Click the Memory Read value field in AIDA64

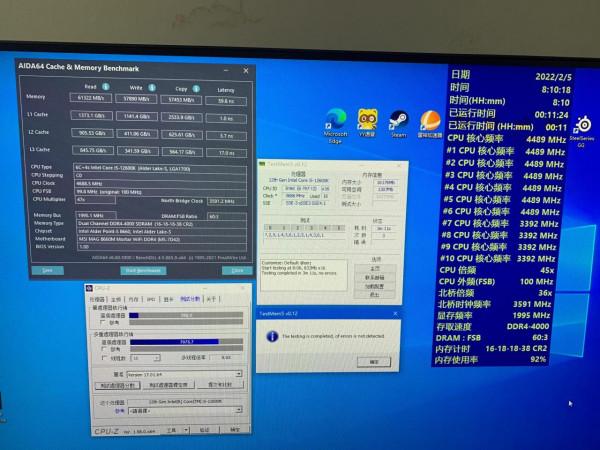[91, 98]
